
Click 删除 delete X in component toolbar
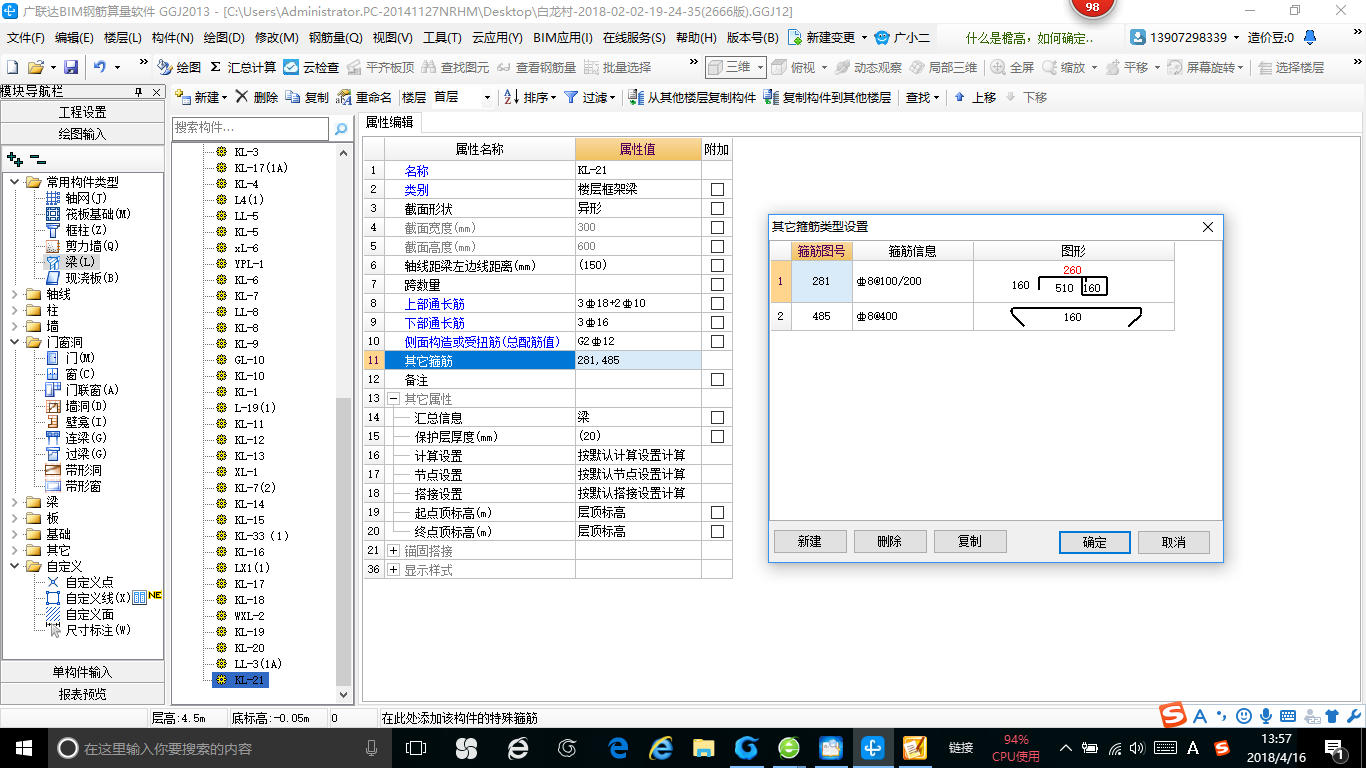[x=257, y=97]
